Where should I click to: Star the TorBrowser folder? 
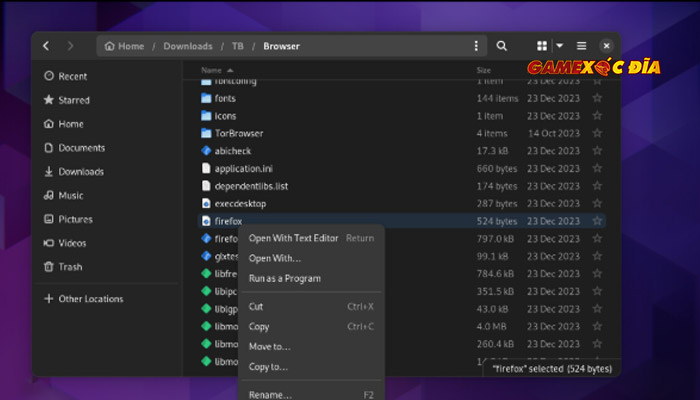597,133
